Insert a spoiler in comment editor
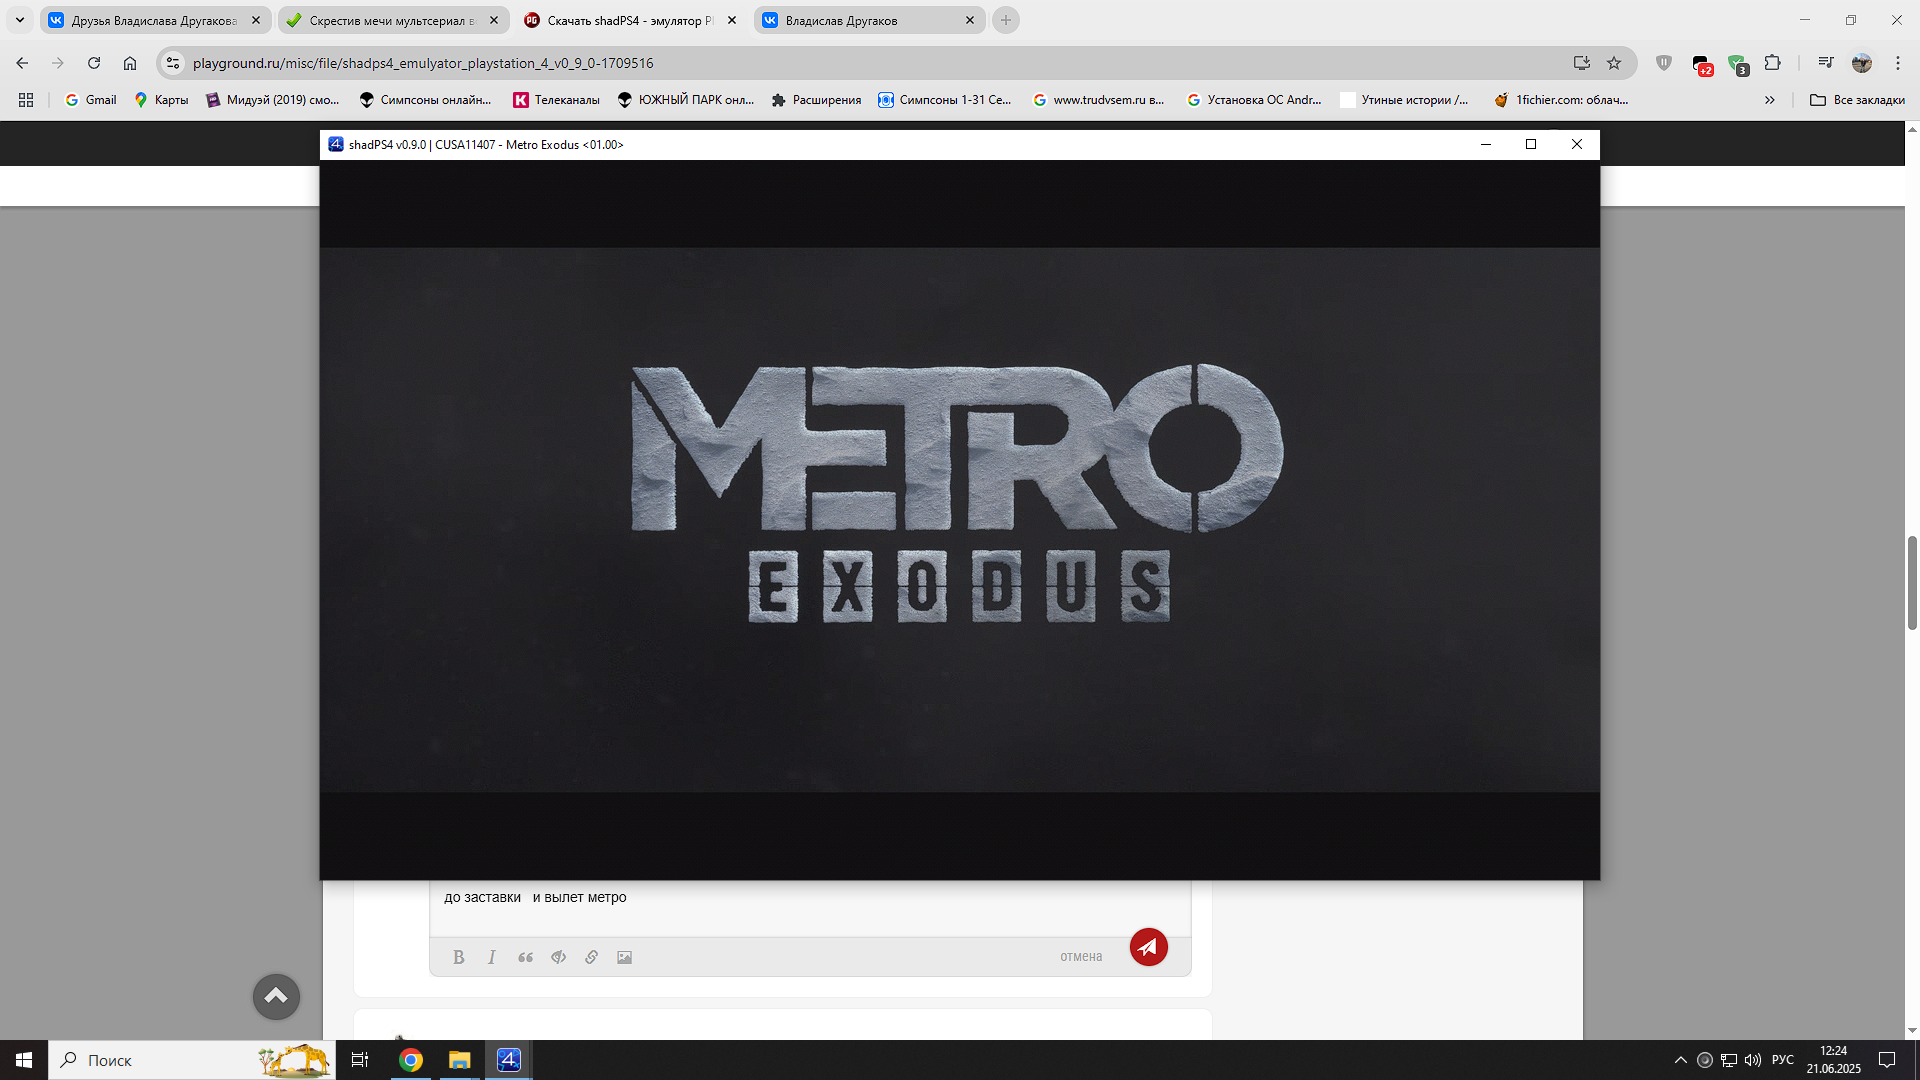Screen dimensions: 1920x1080 coord(558,957)
